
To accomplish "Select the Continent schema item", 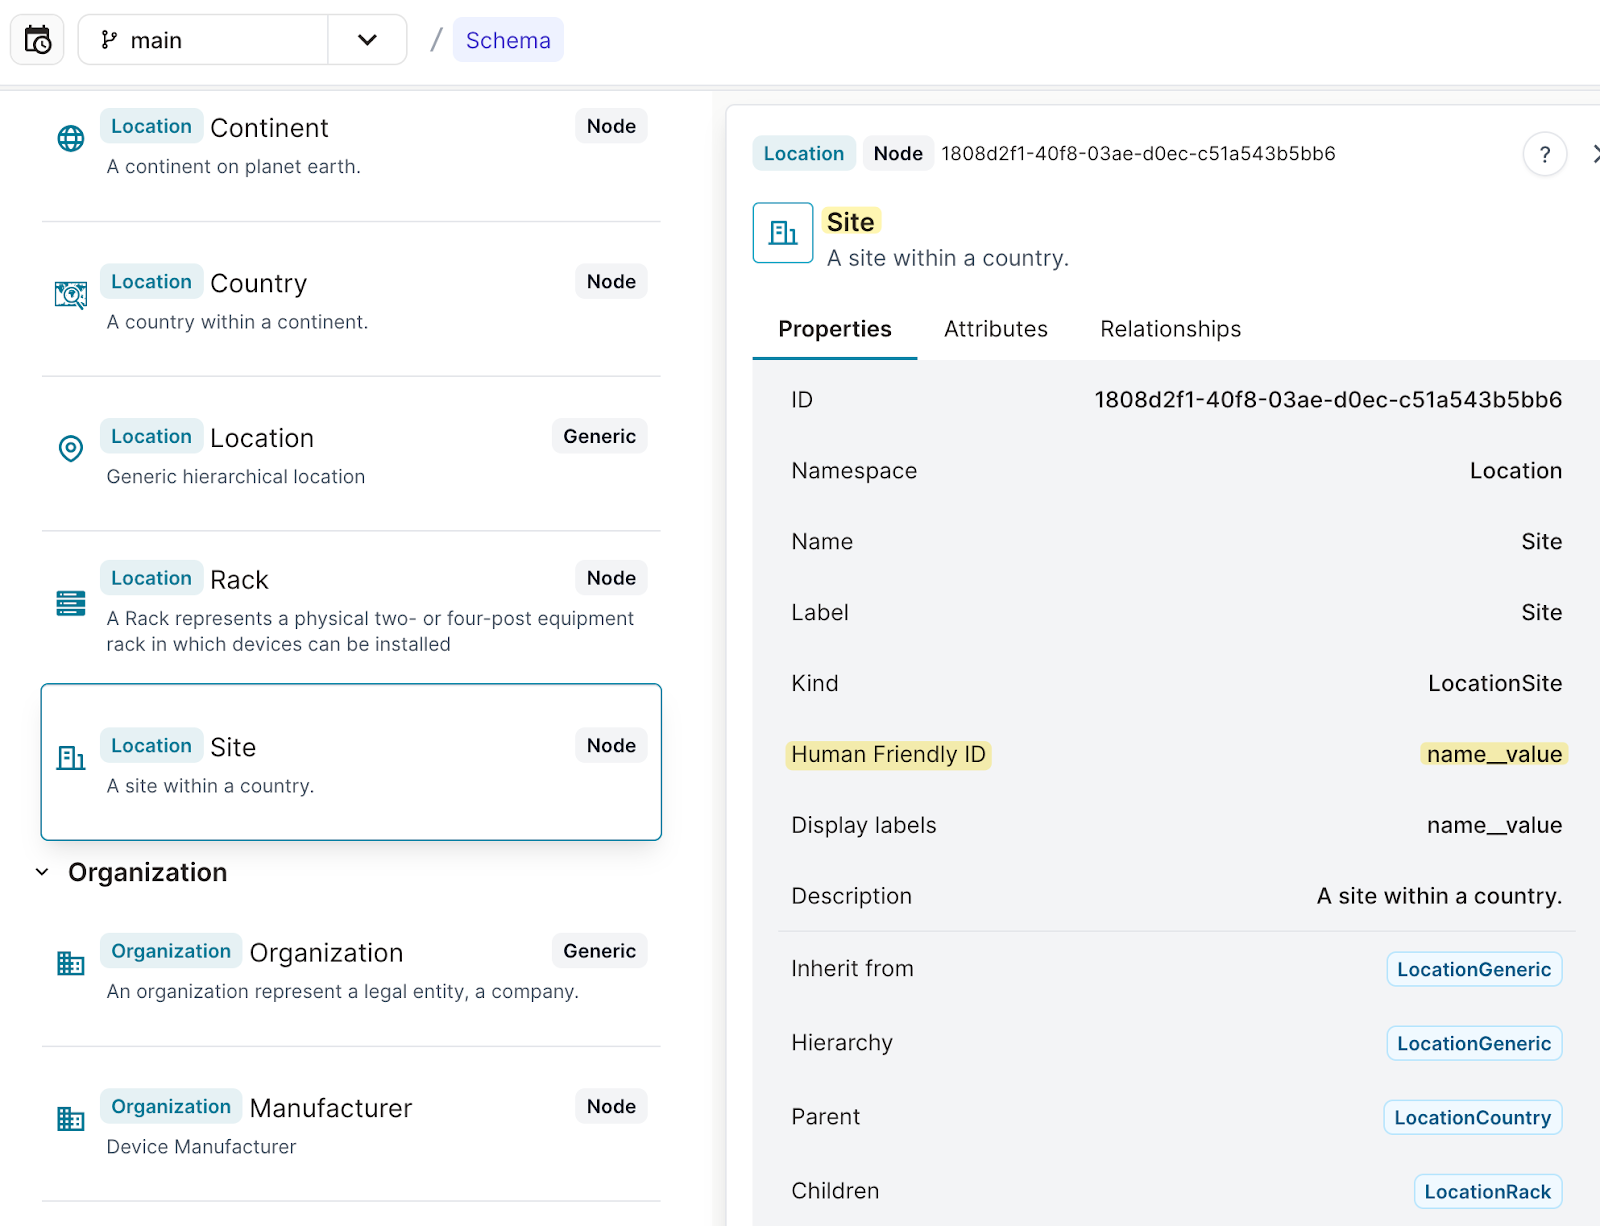I will (351, 145).
